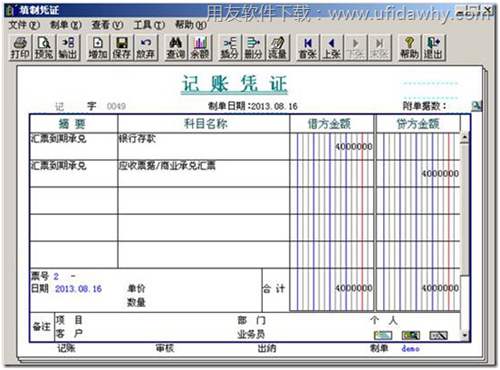Screen dimensions: 500x370
Task: Click the 数量 label
Action: point(136,302)
